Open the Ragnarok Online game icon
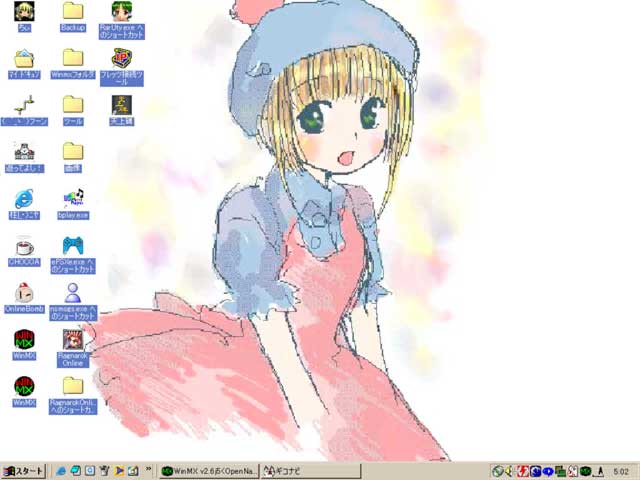This screenshot has width=640, height=480. [x=72, y=339]
